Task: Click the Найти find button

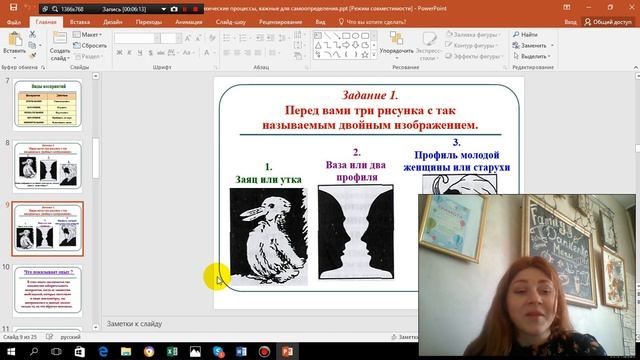Action: [x=525, y=35]
